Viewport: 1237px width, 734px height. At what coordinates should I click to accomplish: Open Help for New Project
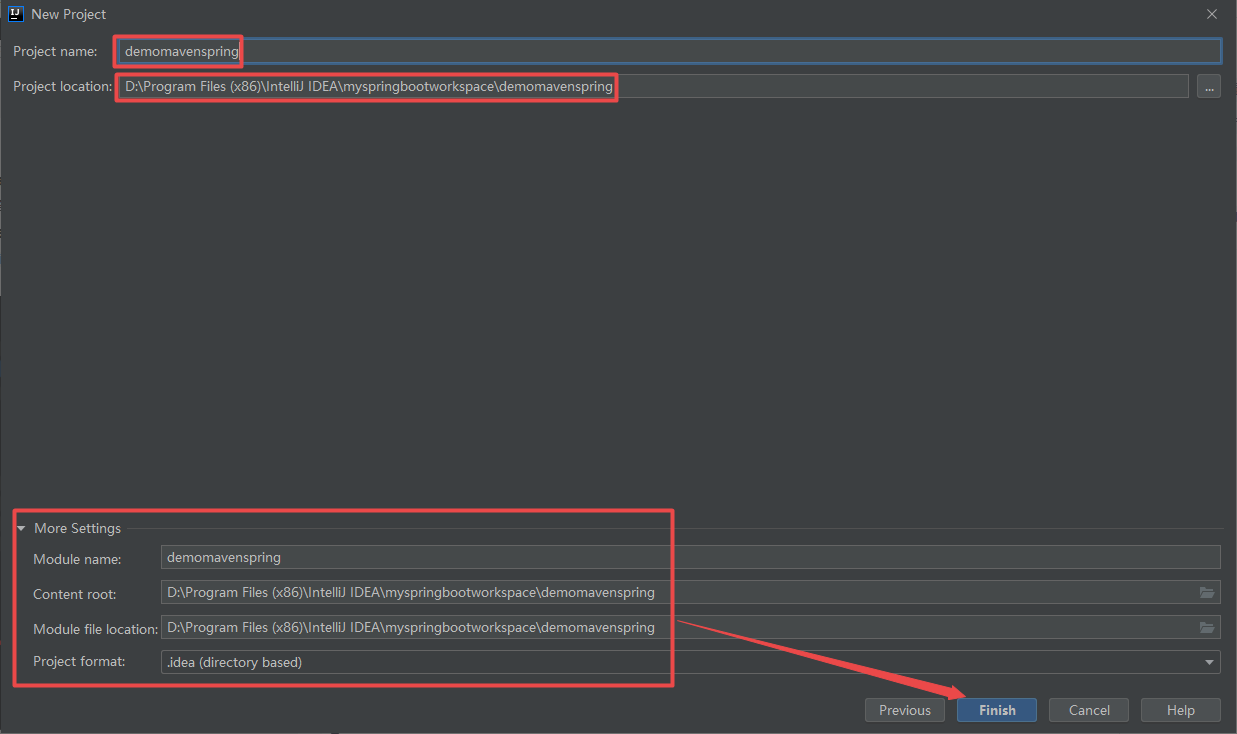coord(1181,710)
